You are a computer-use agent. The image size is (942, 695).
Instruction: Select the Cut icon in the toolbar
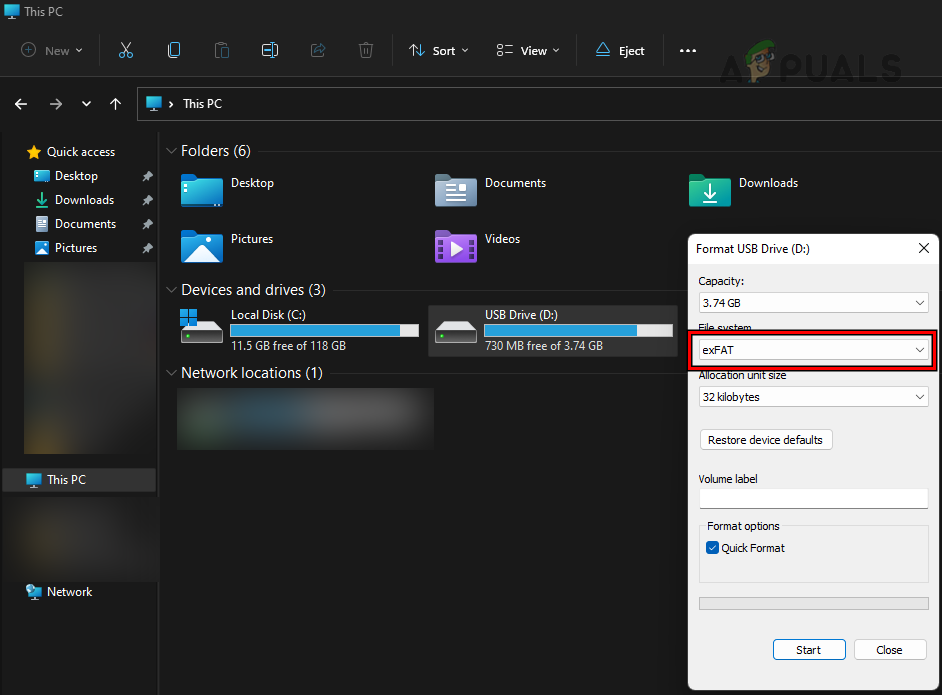[x=125, y=49]
